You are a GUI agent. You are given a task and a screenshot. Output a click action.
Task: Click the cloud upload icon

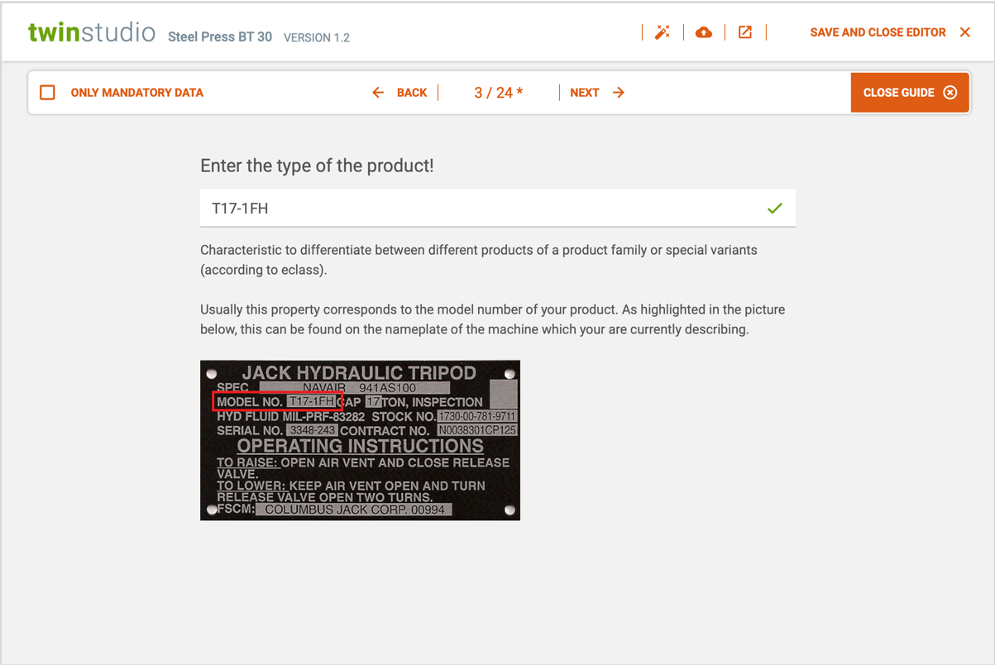[x=704, y=33]
